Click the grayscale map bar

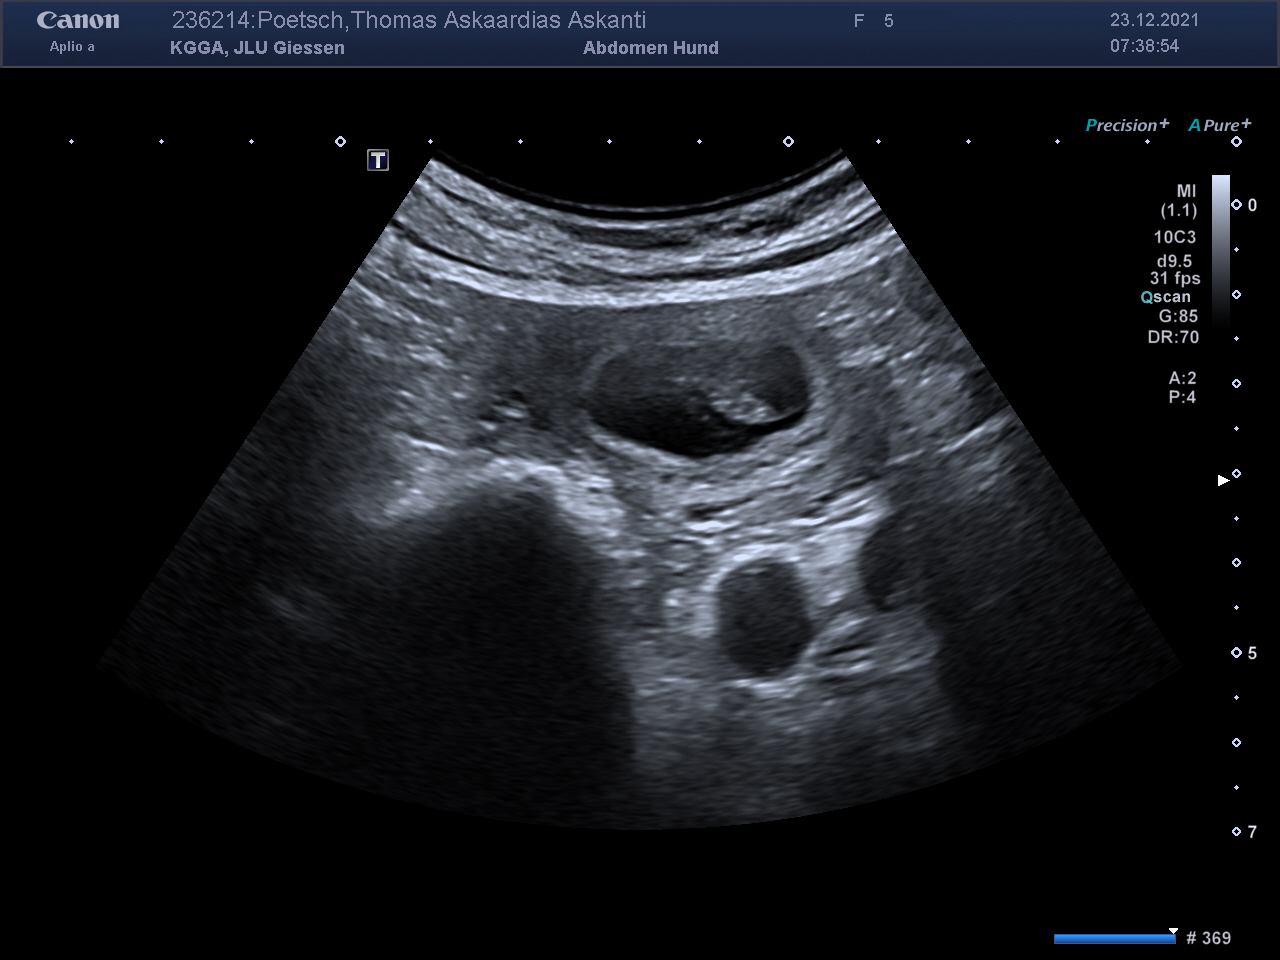pos(1221,250)
